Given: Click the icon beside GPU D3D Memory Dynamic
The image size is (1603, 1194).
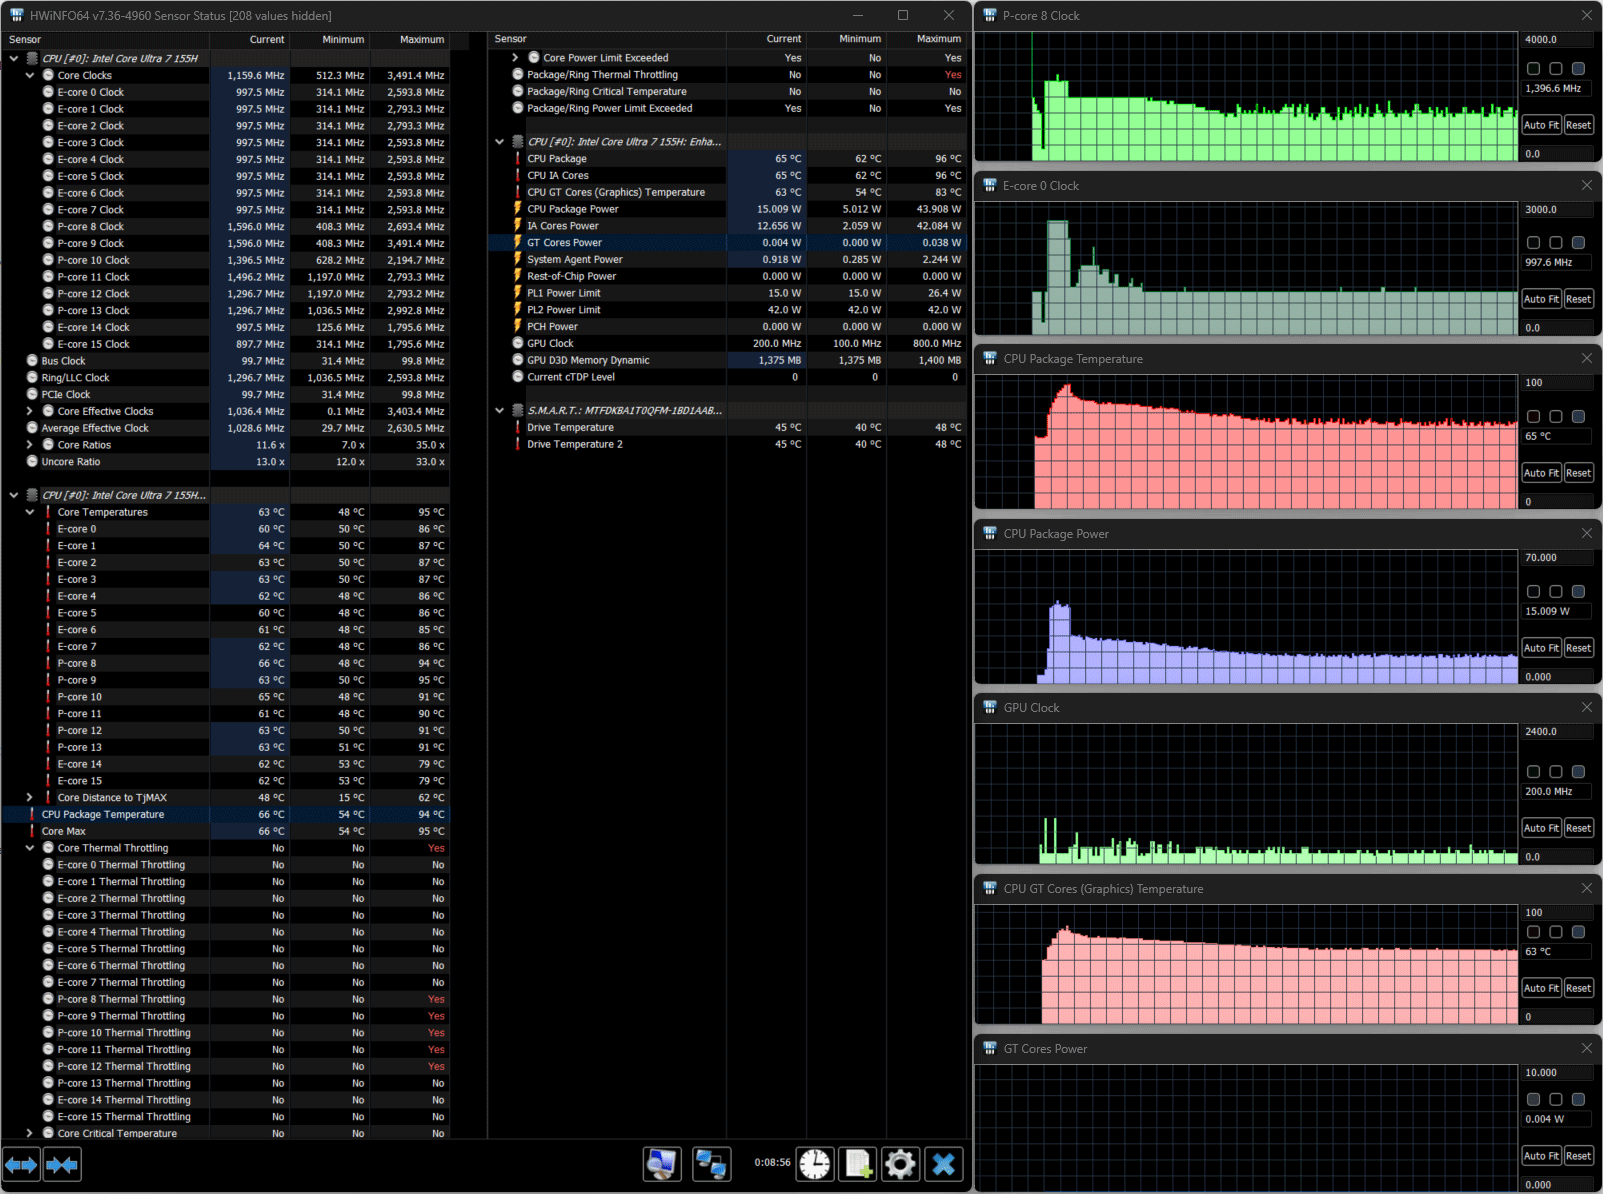Looking at the screenshot, I should click(x=518, y=360).
